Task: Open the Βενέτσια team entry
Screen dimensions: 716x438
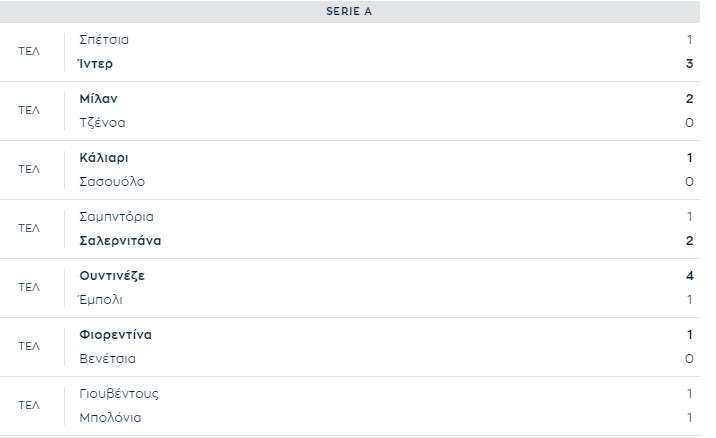Action: [107, 359]
